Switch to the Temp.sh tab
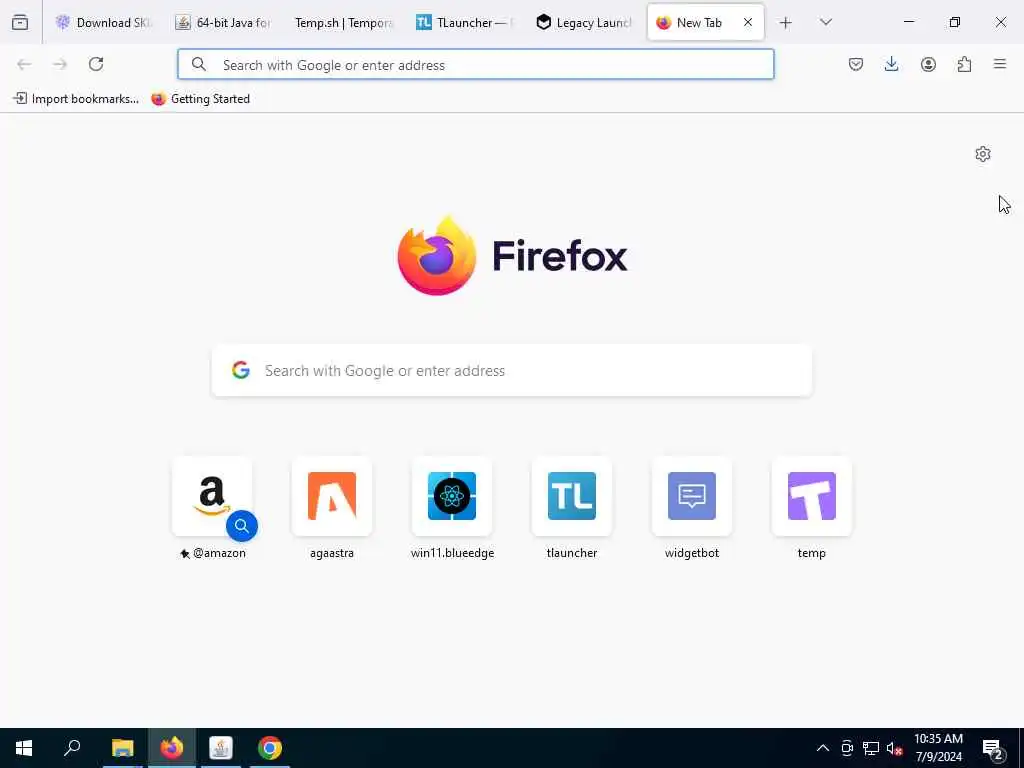The height and width of the screenshot is (768, 1024). coord(342,23)
